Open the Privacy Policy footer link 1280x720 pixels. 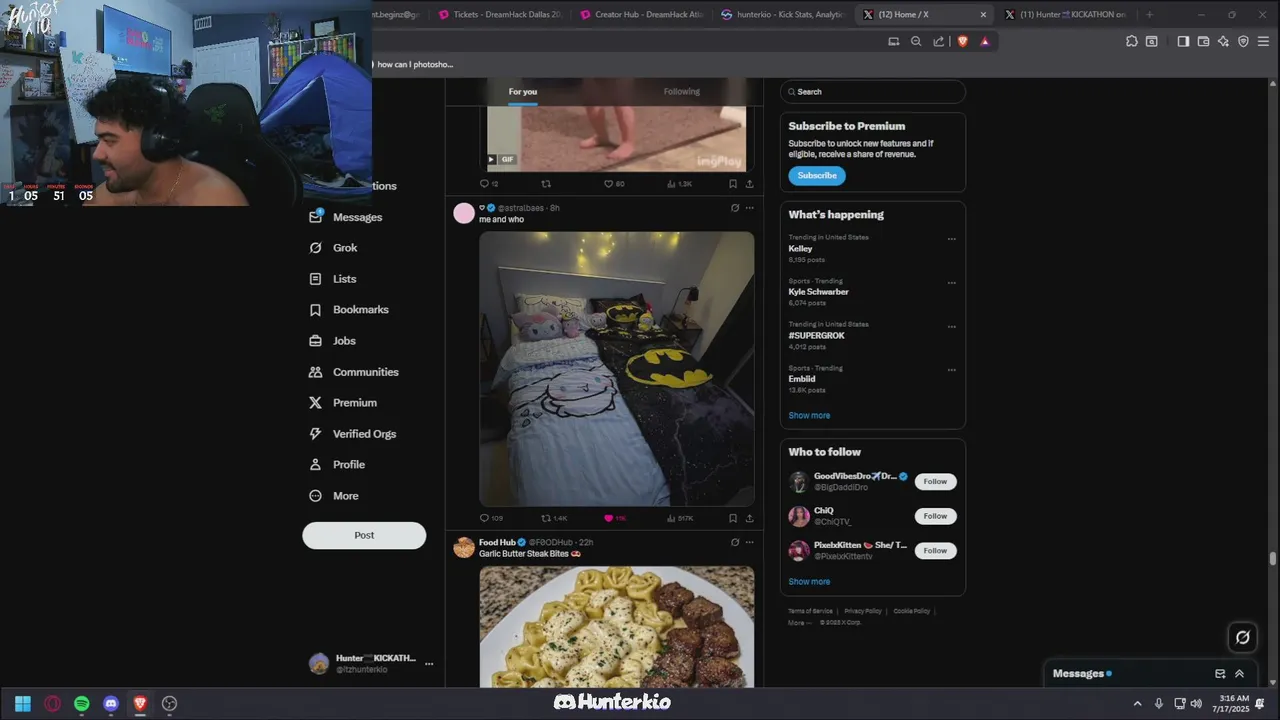pos(863,611)
